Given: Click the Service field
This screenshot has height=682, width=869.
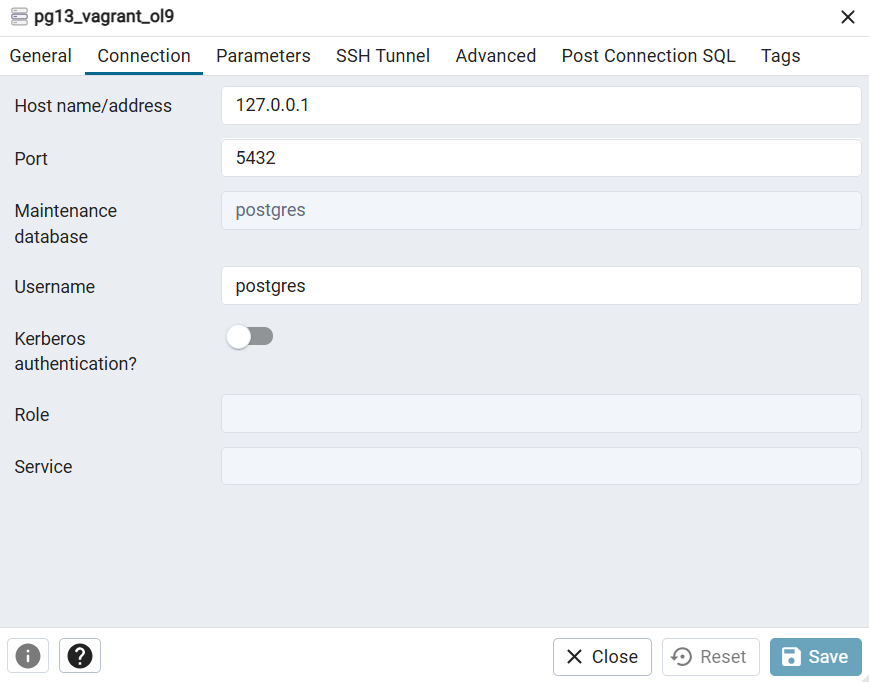Looking at the screenshot, I should click(x=541, y=466).
